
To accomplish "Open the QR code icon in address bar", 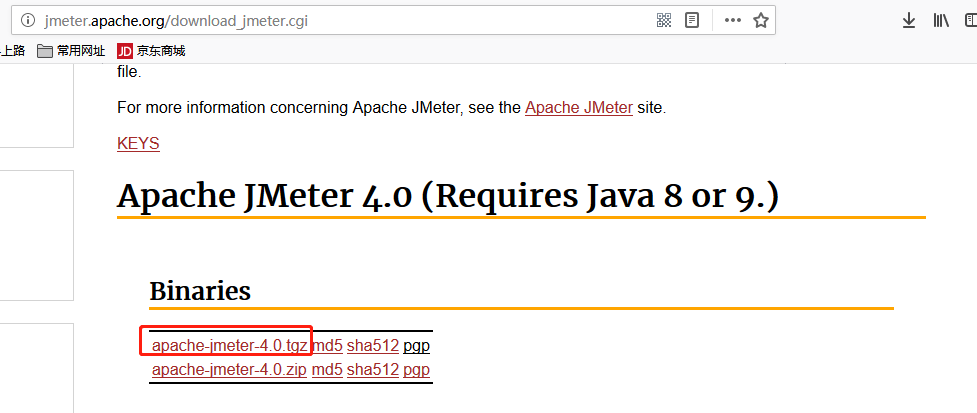I will 664,21.
